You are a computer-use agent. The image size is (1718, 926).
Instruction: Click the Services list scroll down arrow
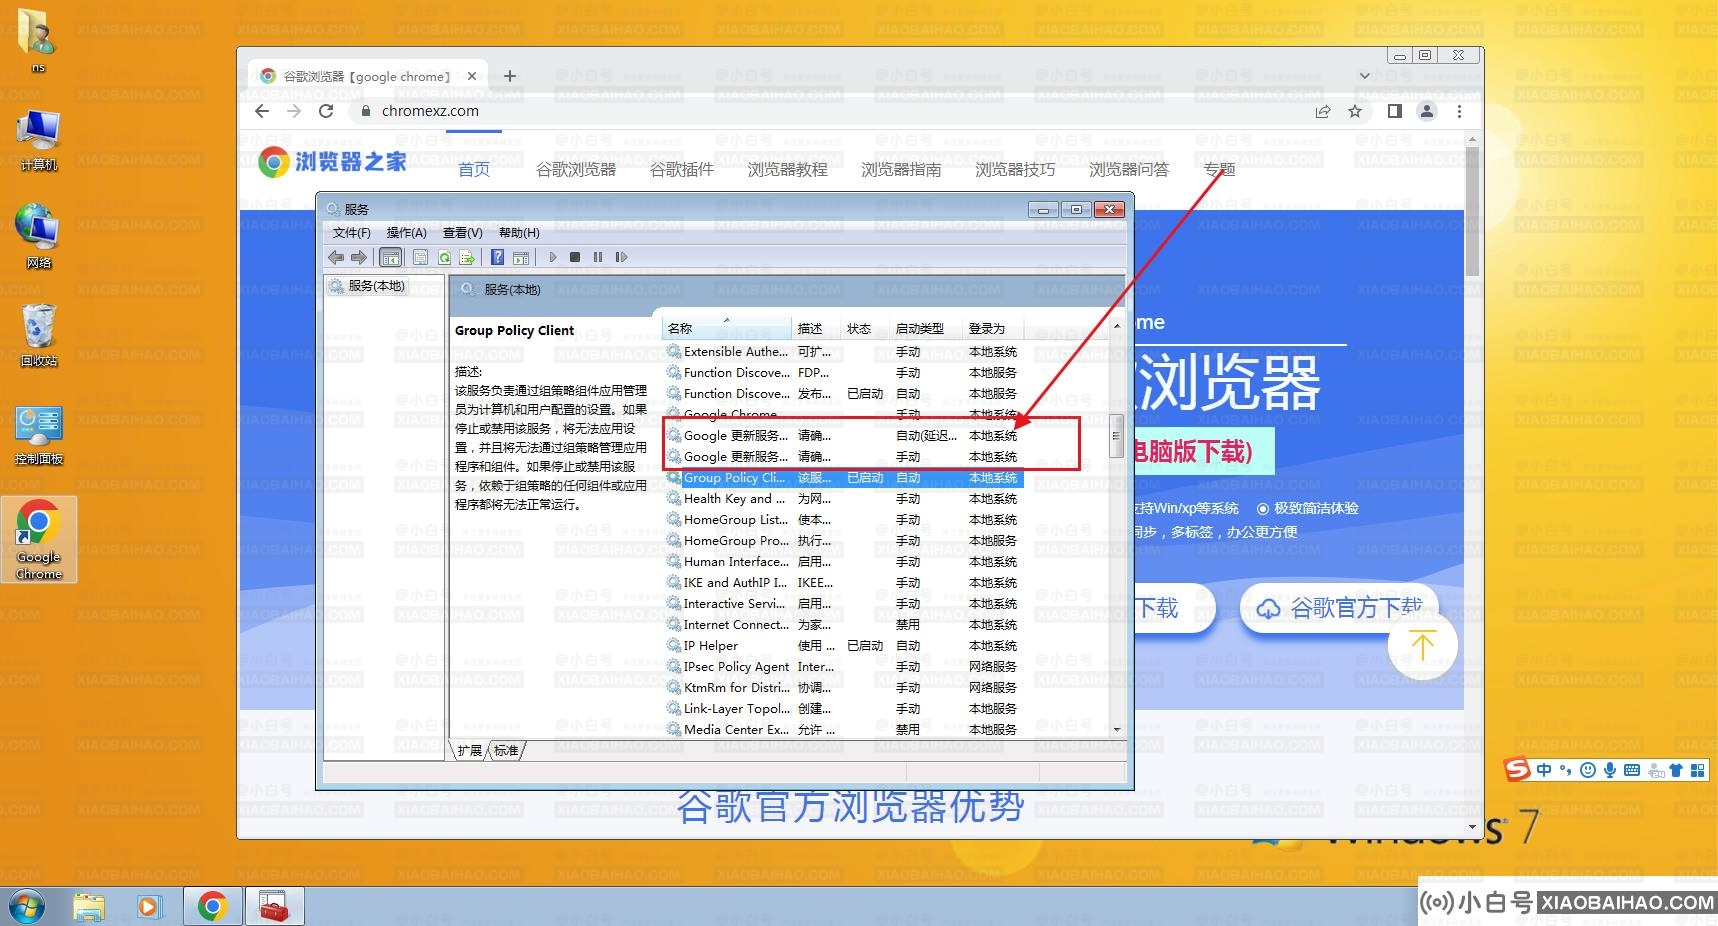(x=1117, y=730)
